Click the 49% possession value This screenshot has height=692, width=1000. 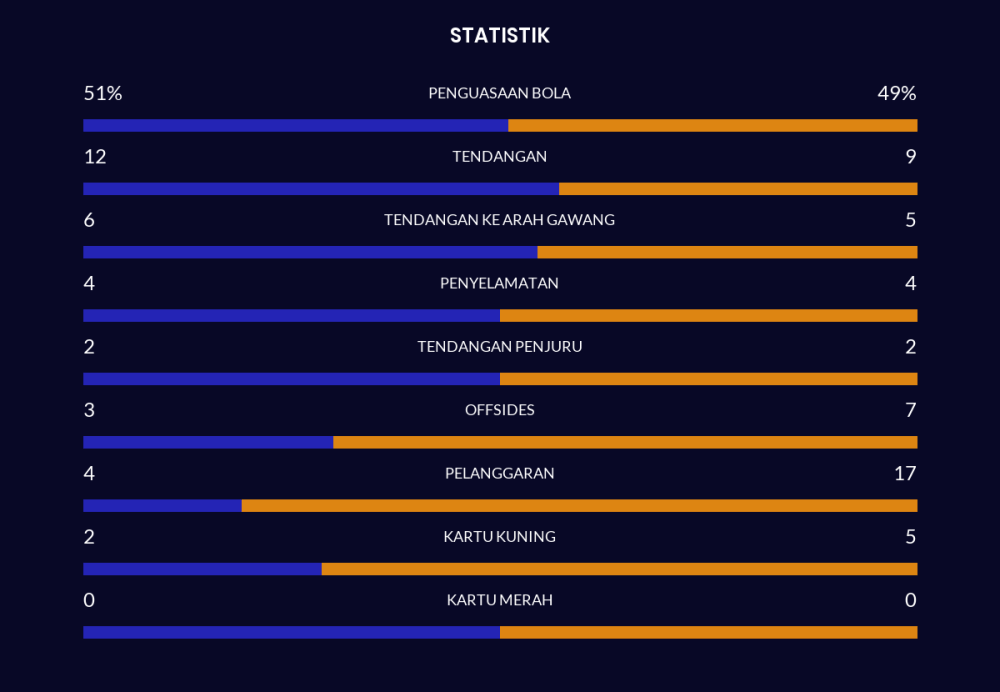(896, 93)
